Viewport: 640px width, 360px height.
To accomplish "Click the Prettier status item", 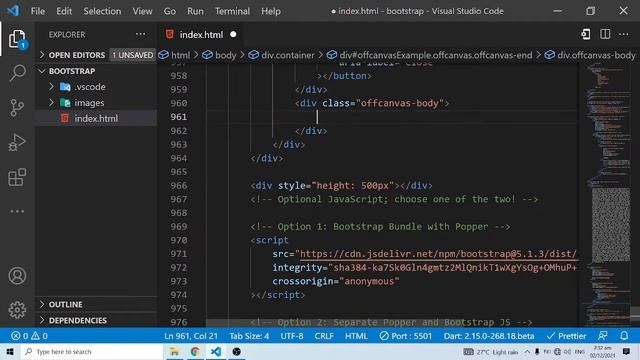I will click(x=566, y=336).
